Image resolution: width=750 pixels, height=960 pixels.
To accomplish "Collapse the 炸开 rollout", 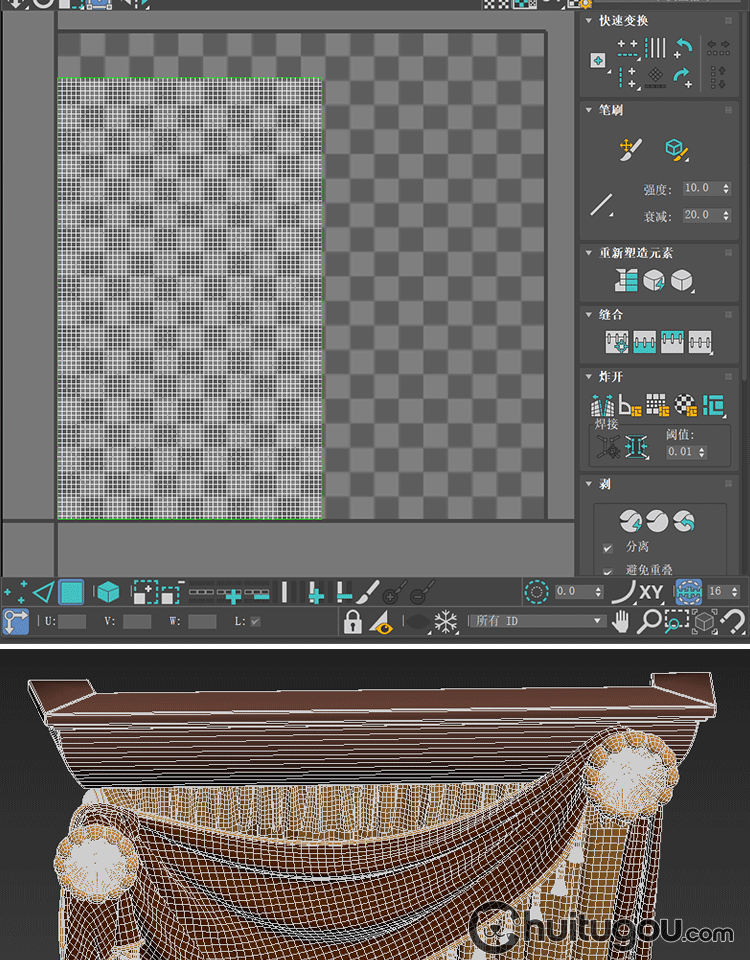I will coord(589,377).
